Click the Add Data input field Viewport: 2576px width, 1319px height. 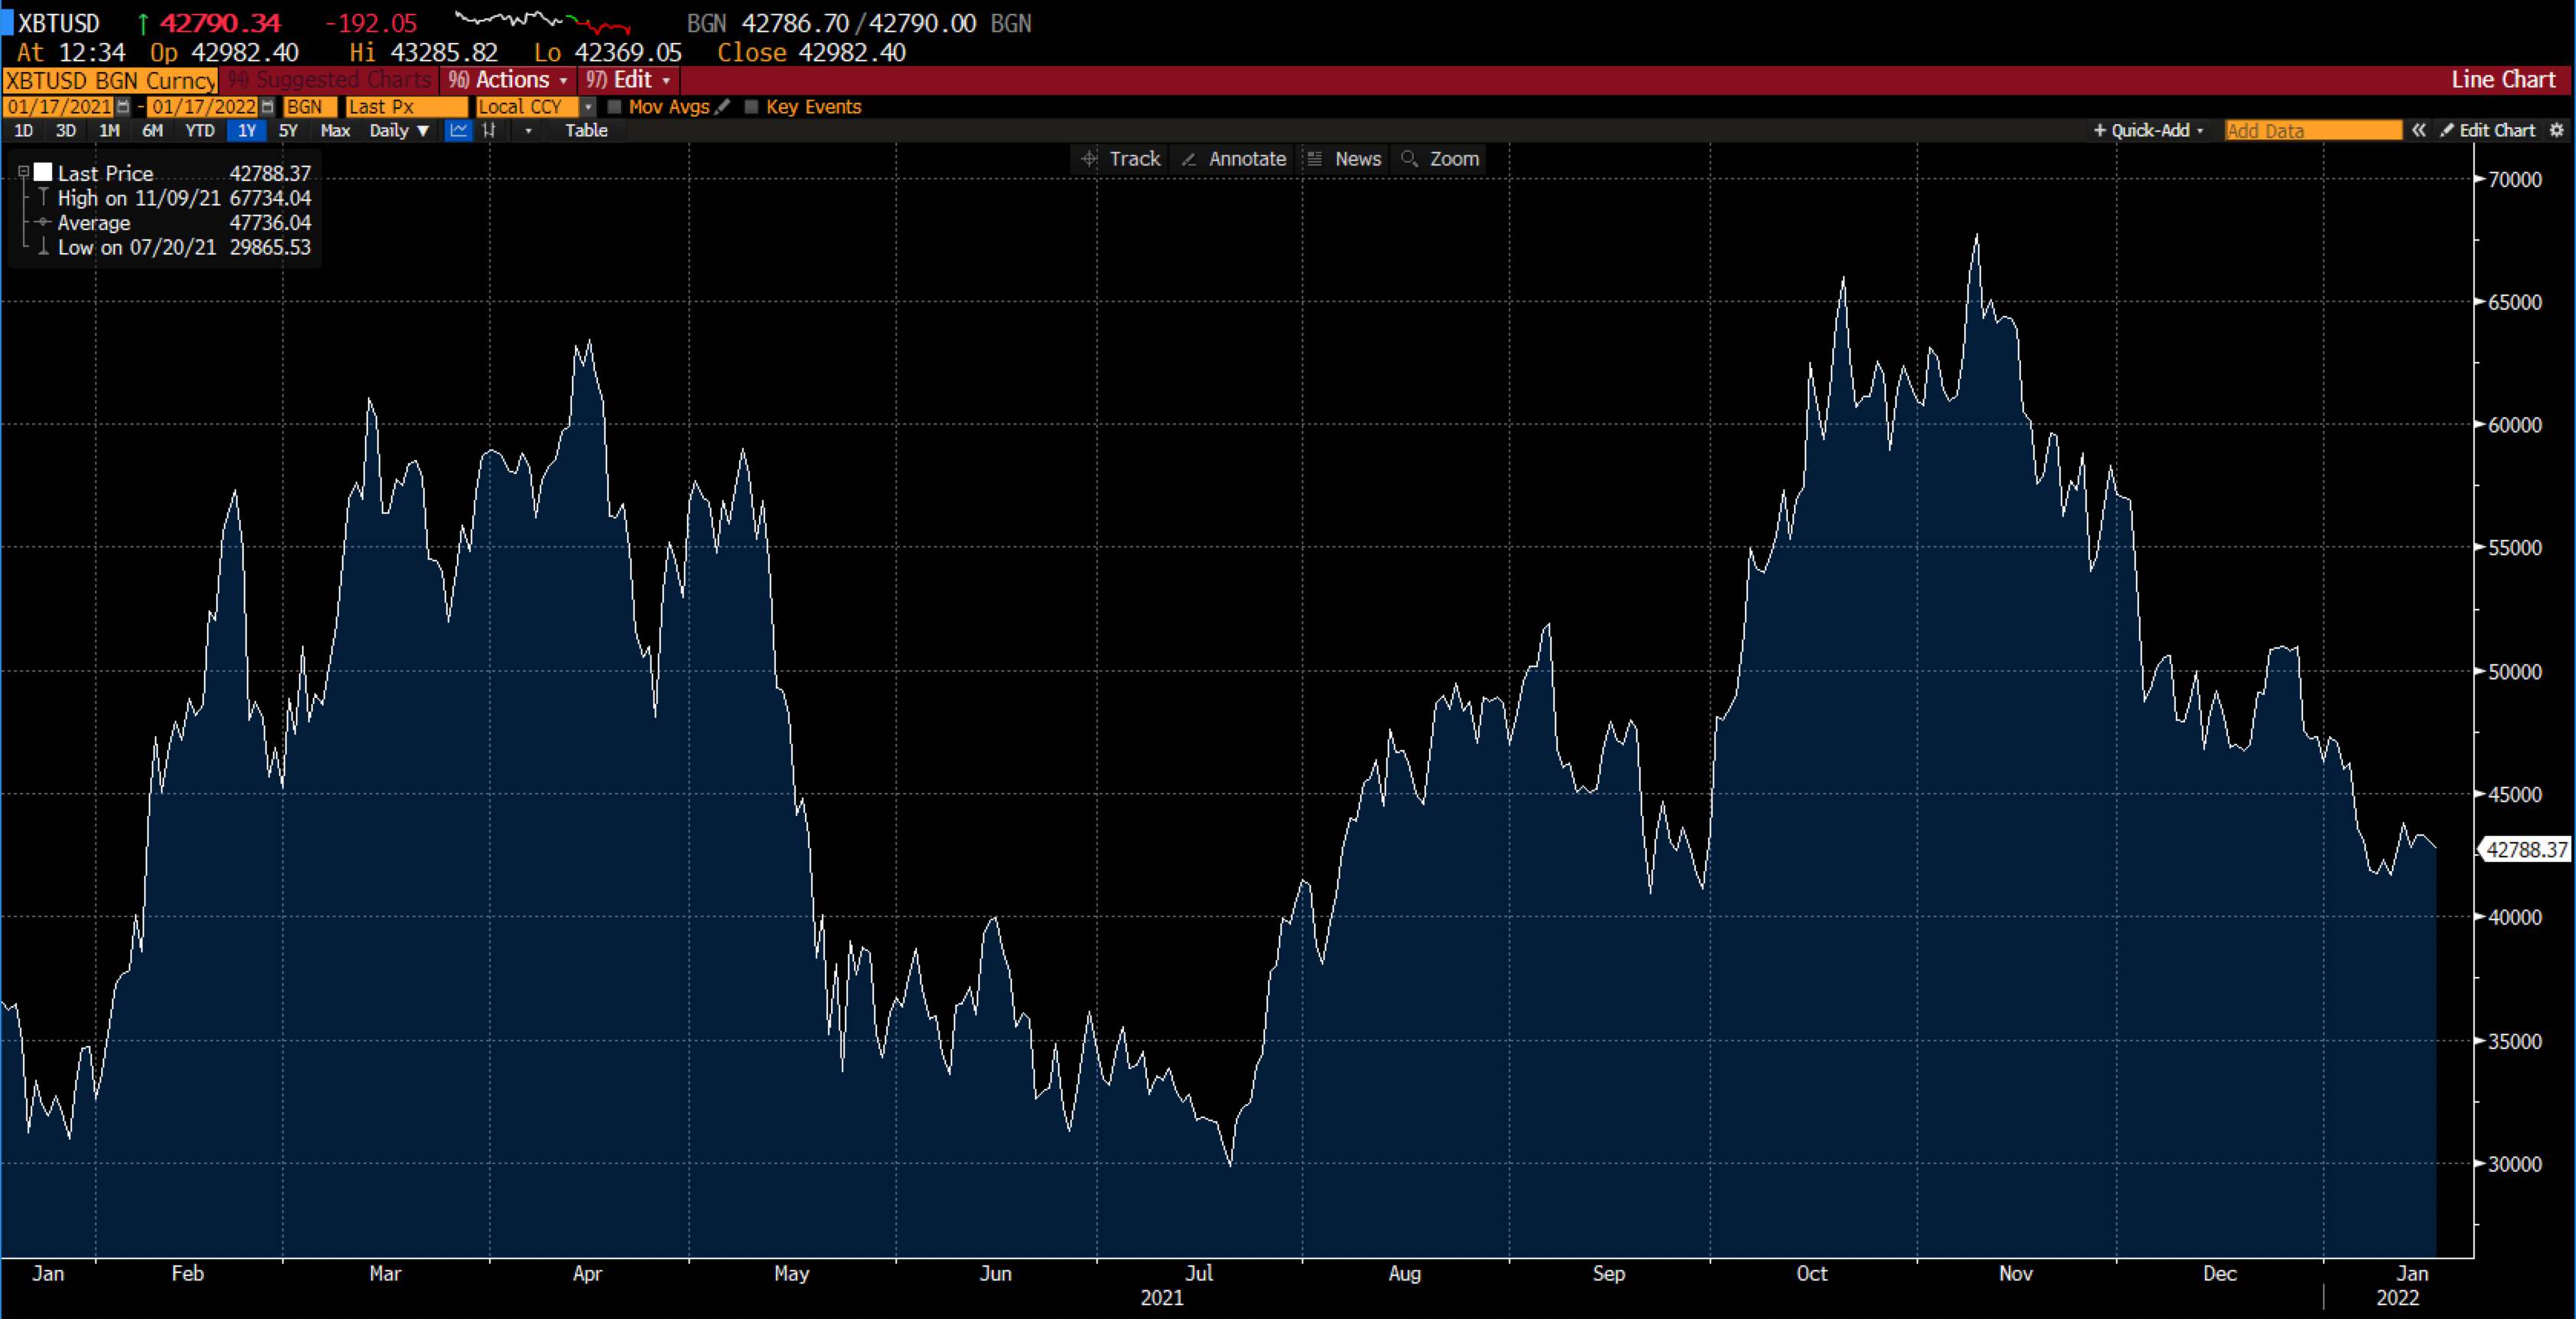tap(2311, 131)
